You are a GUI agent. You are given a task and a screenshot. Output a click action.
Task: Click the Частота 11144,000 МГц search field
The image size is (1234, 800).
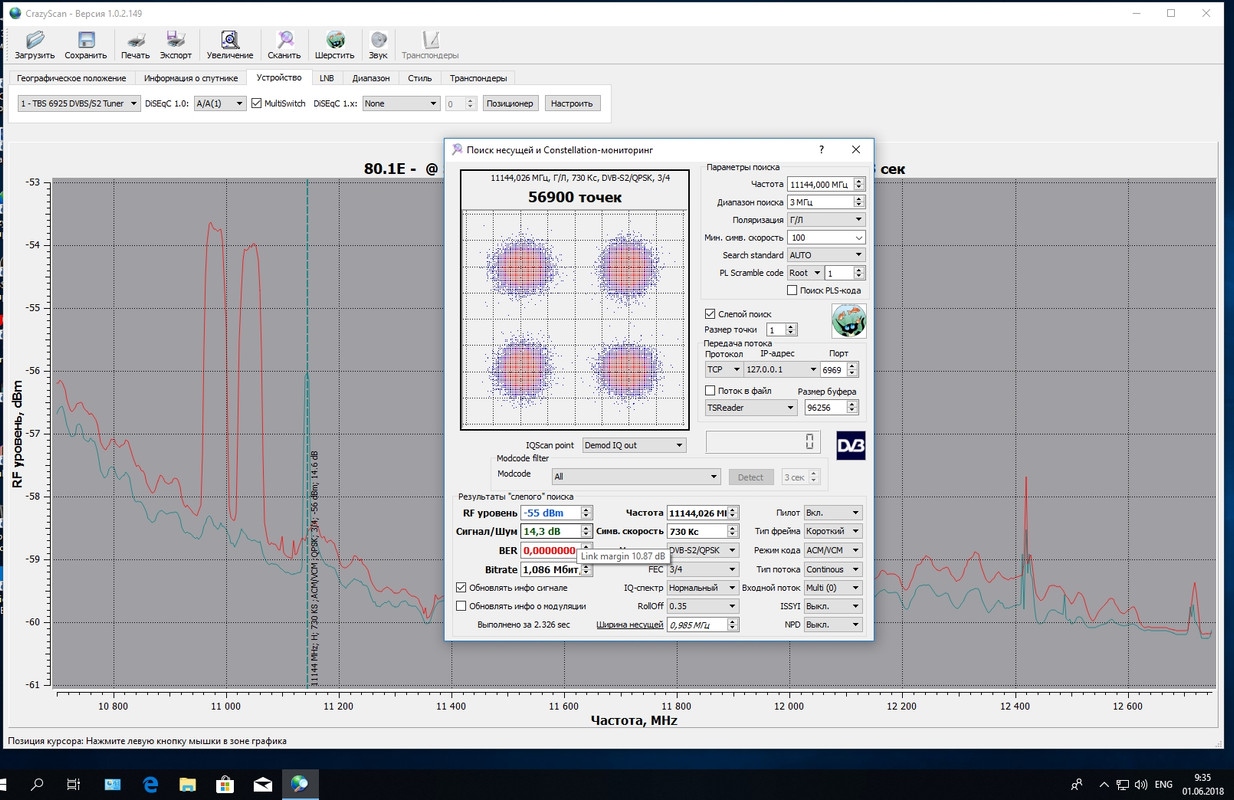coord(826,185)
